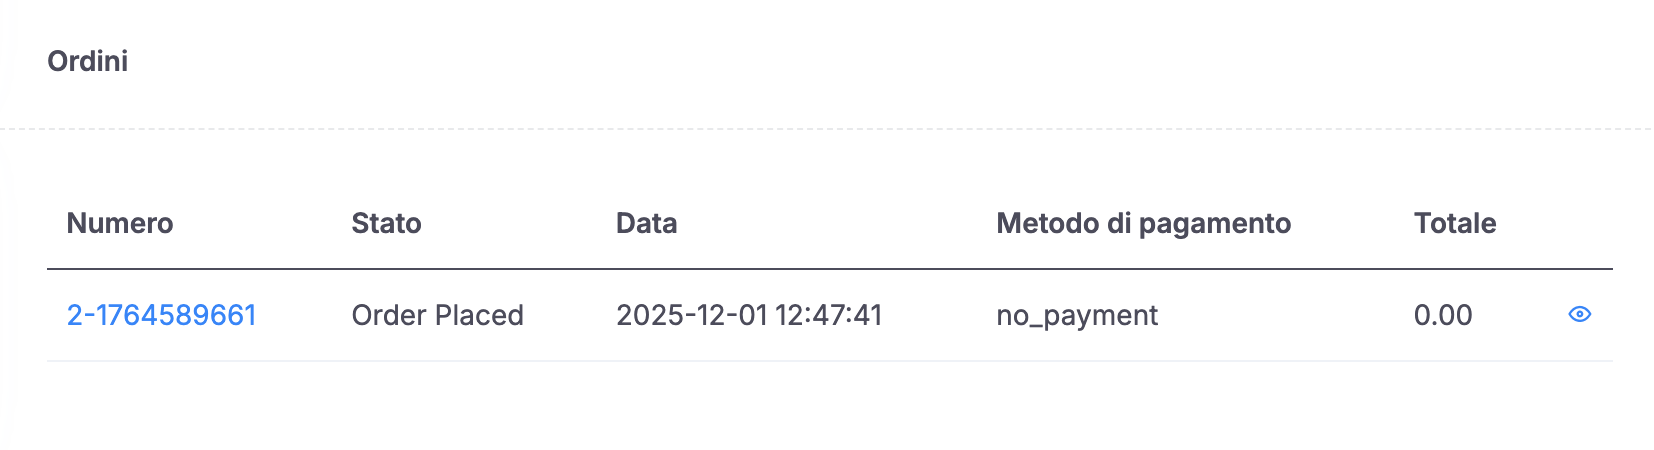View order details via eye icon
This screenshot has height=450, width=1654.
[x=1579, y=314]
